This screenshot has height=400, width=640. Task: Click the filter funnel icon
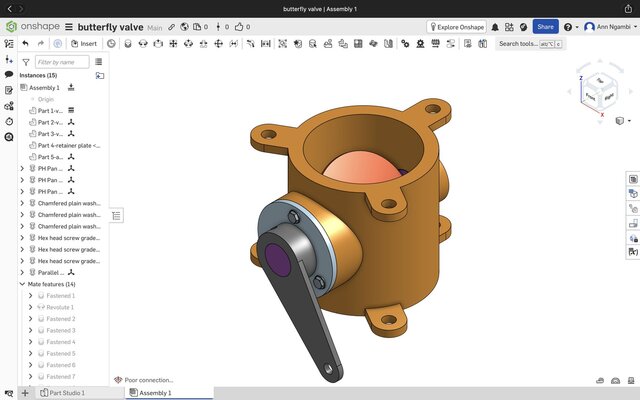click(x=26, y=62)
